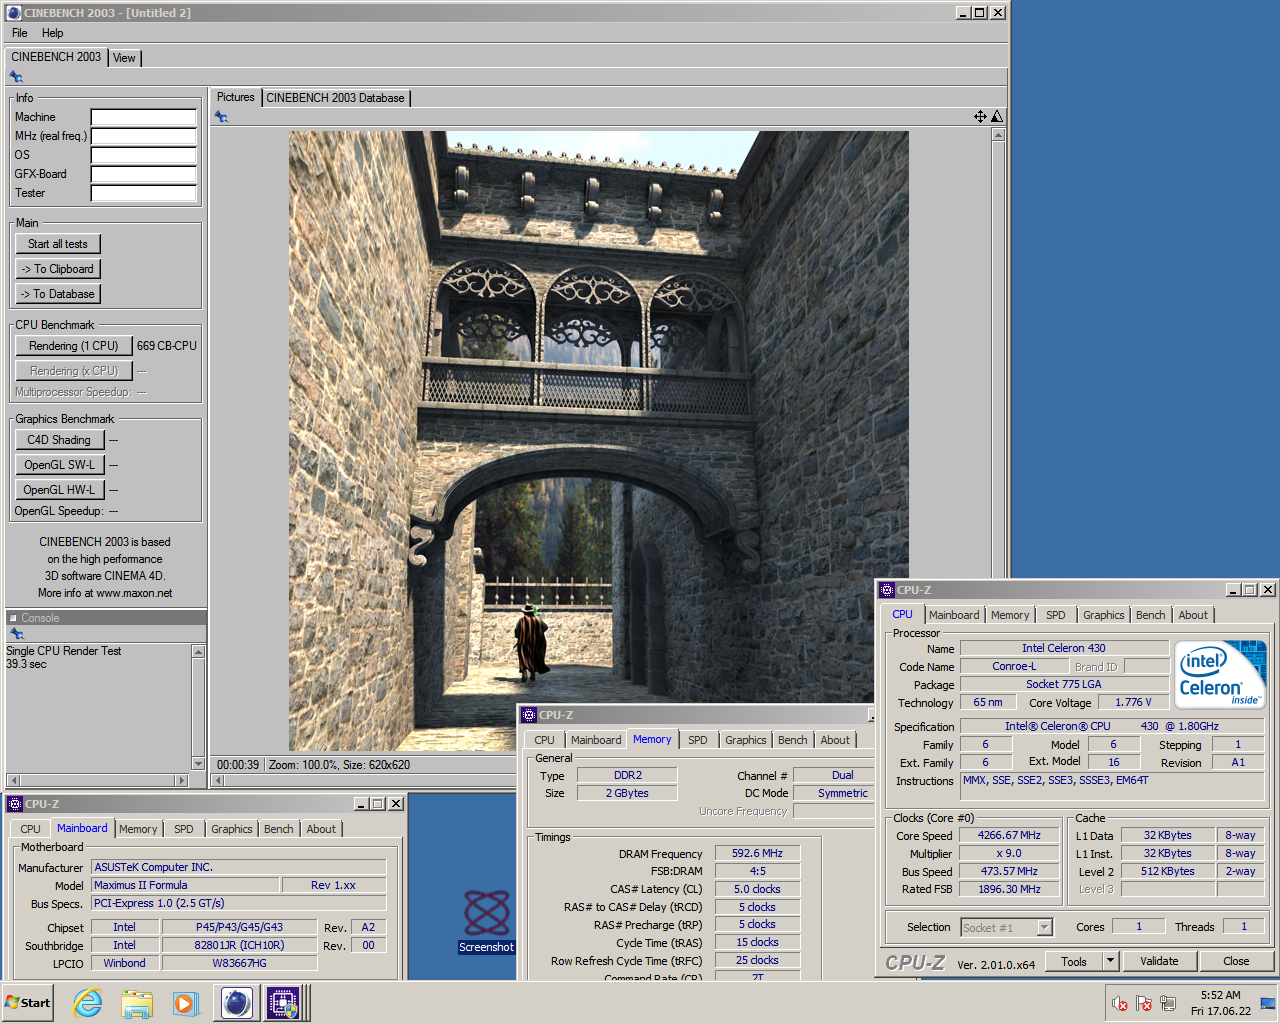Viewport: 1280px width, 1024px height.
Task: Click the Start button
Action: (x=27, y=1003)
